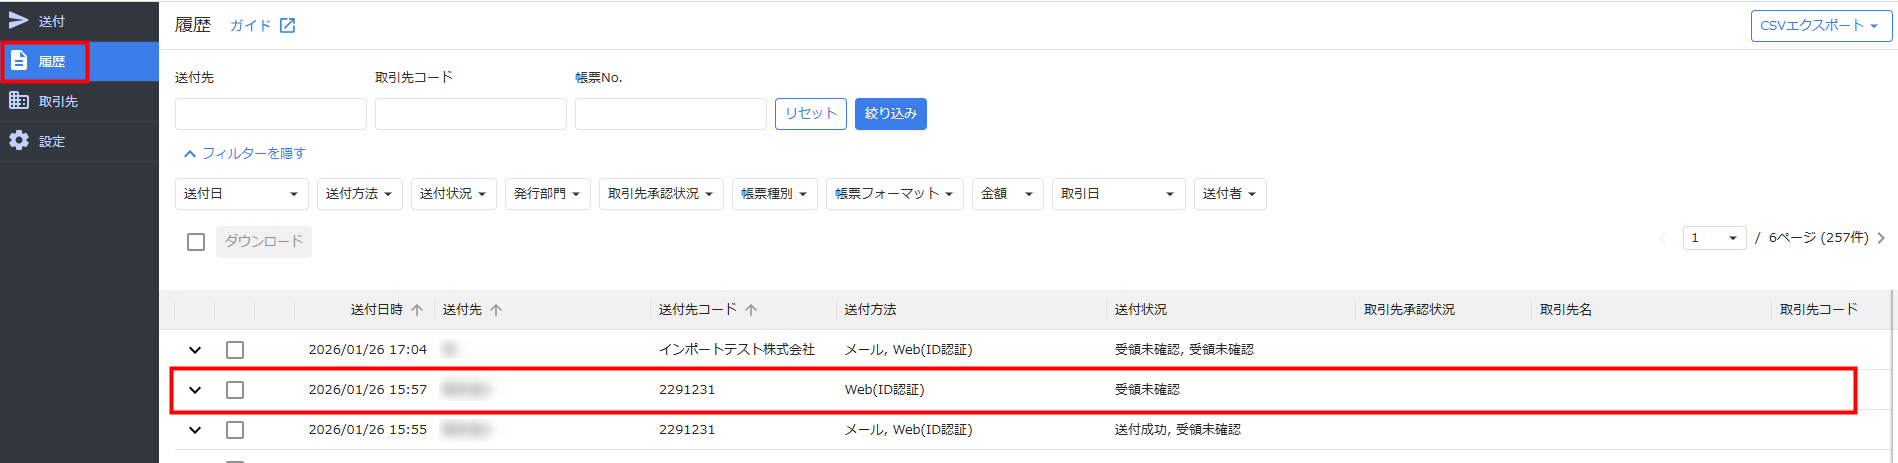The height and width of the screenshot is (463, 1898).
Task: Check the 2026/01/26 17:04 row checkbox
Action: [x=235, y=350]
